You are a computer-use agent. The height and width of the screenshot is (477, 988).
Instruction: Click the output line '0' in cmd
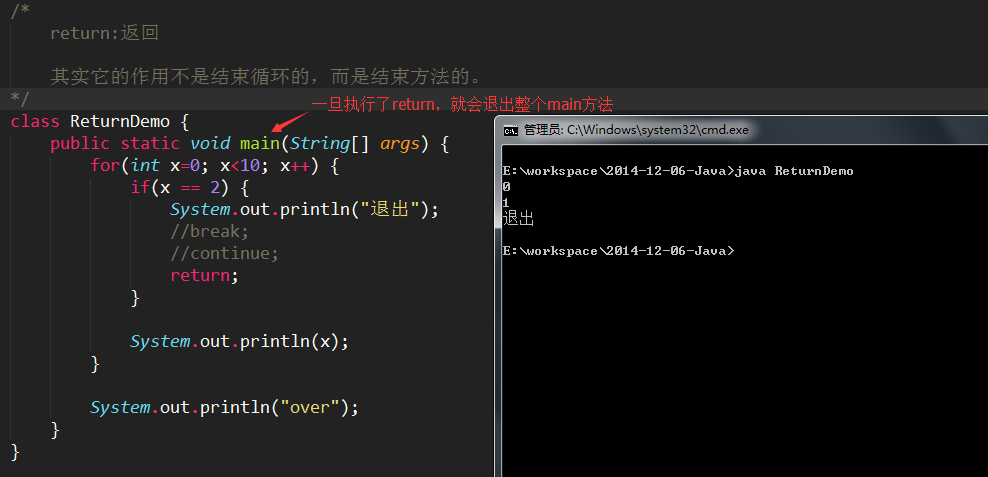pyautogui.click(x=507, y=187)
